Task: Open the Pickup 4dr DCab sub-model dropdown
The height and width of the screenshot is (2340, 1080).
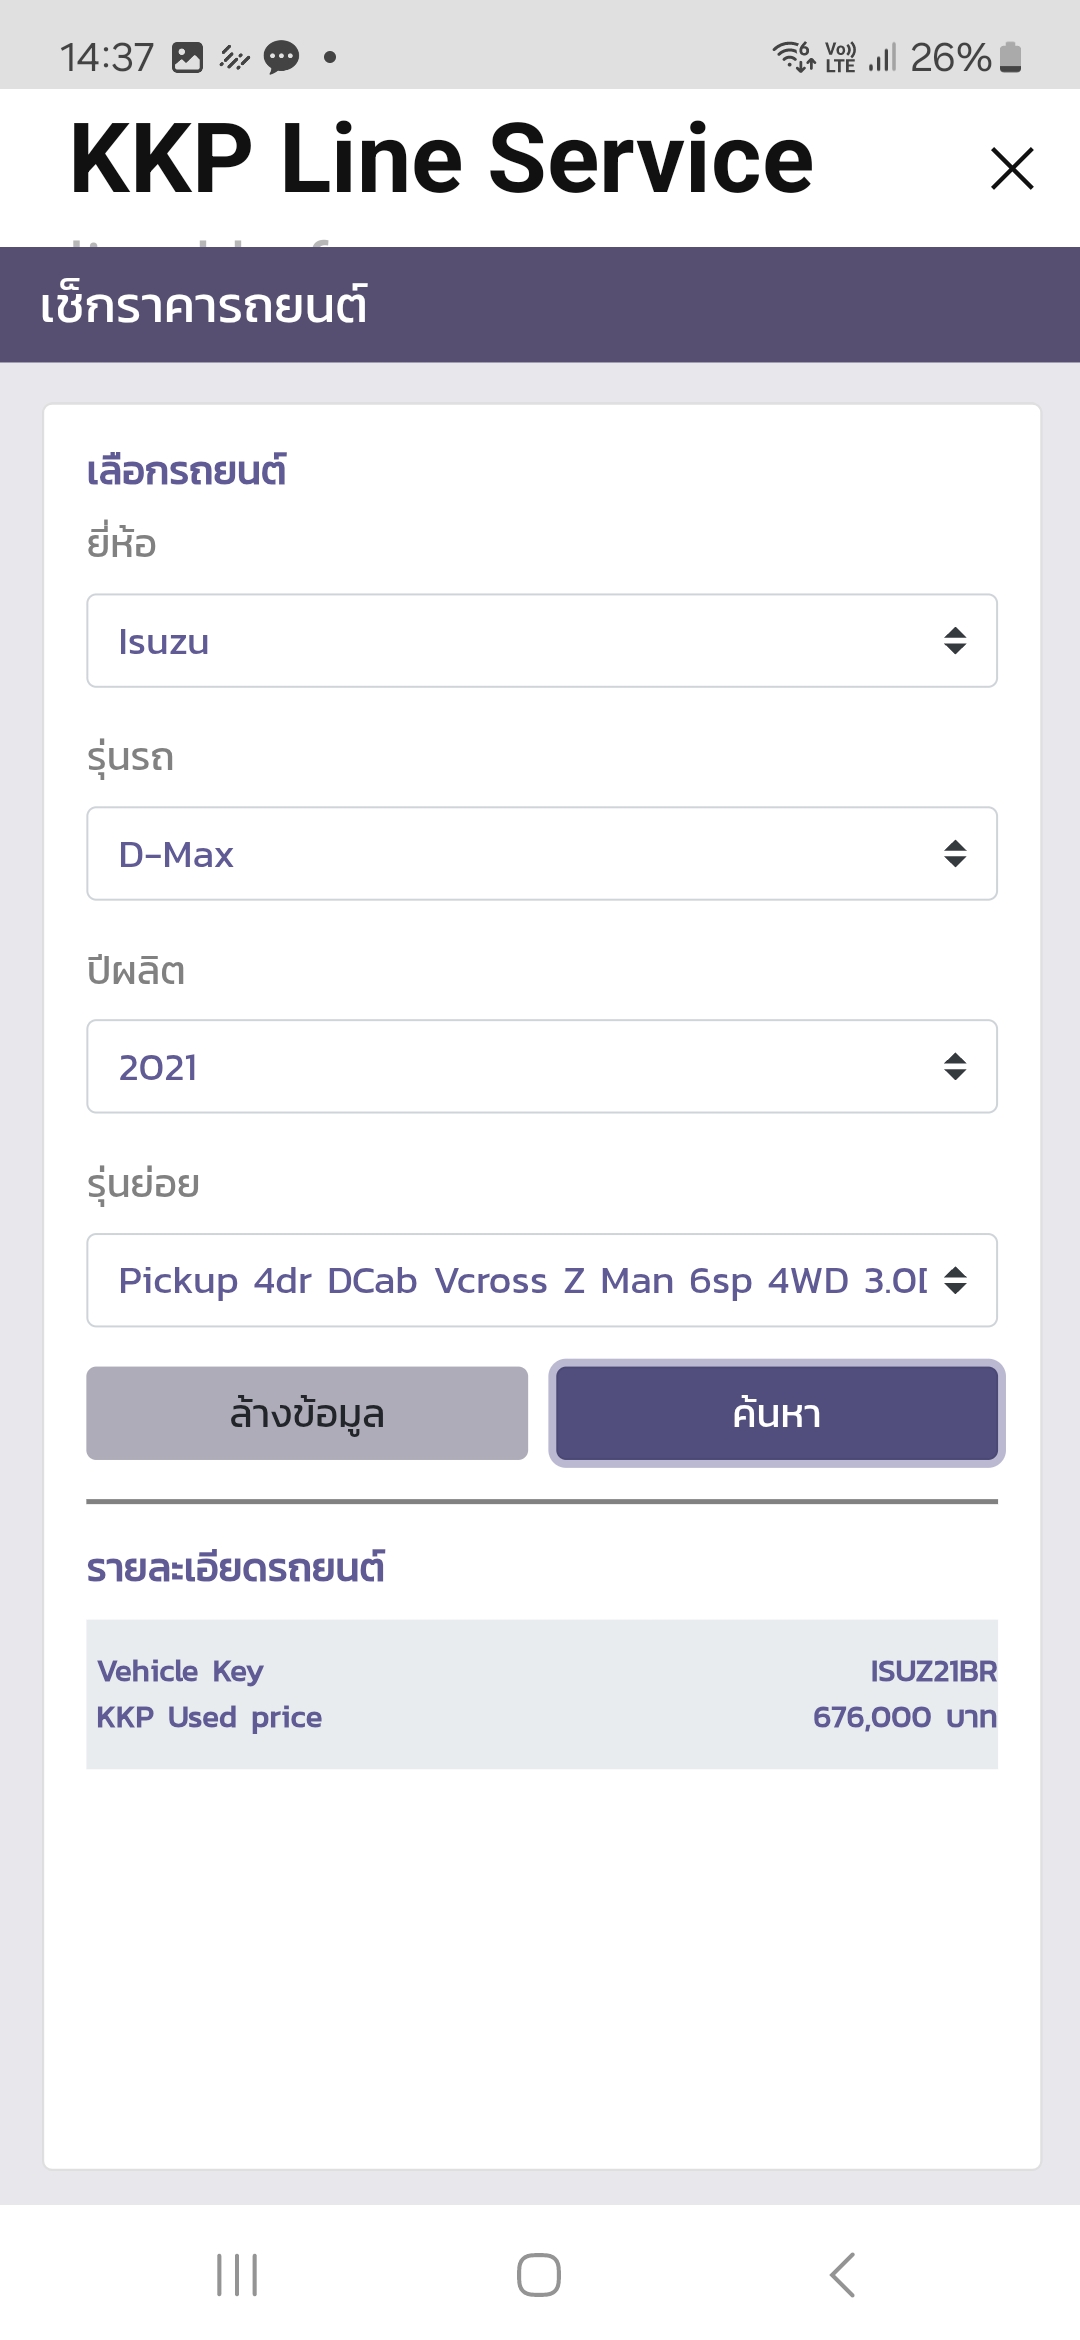Action: click(x=541, y=1280)
